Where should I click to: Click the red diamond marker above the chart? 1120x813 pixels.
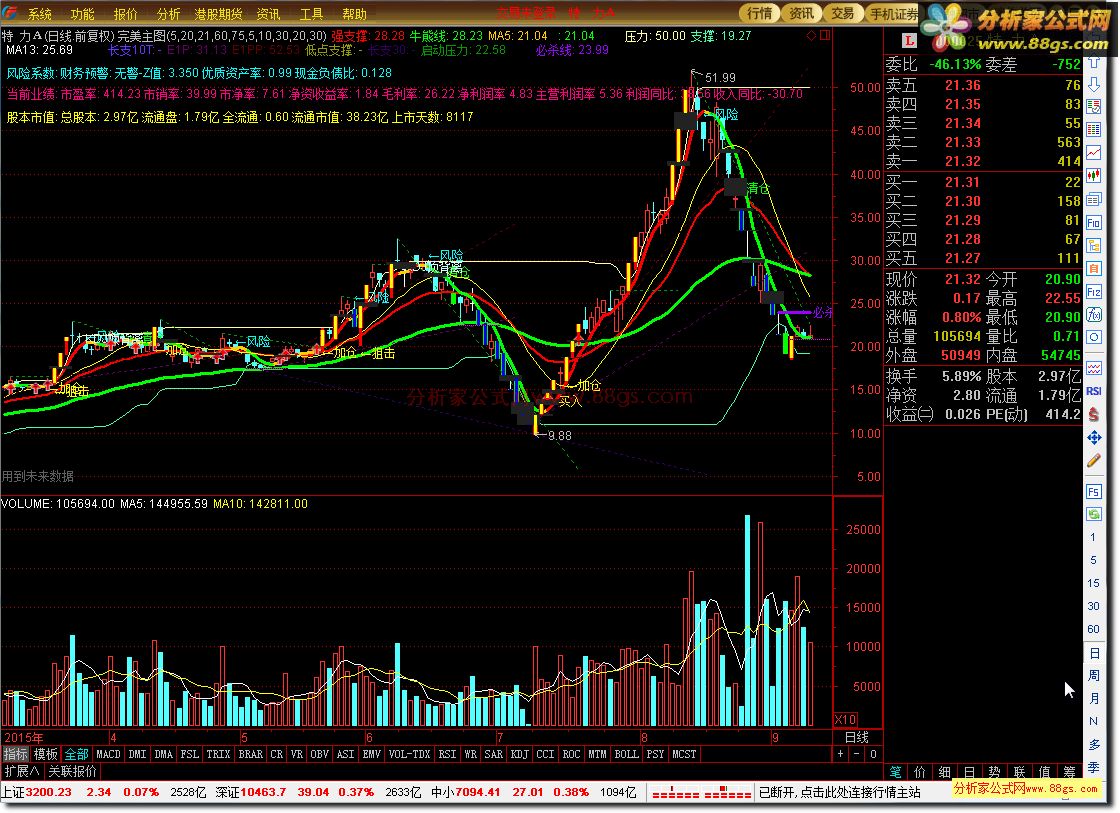(x=811, y=35)
